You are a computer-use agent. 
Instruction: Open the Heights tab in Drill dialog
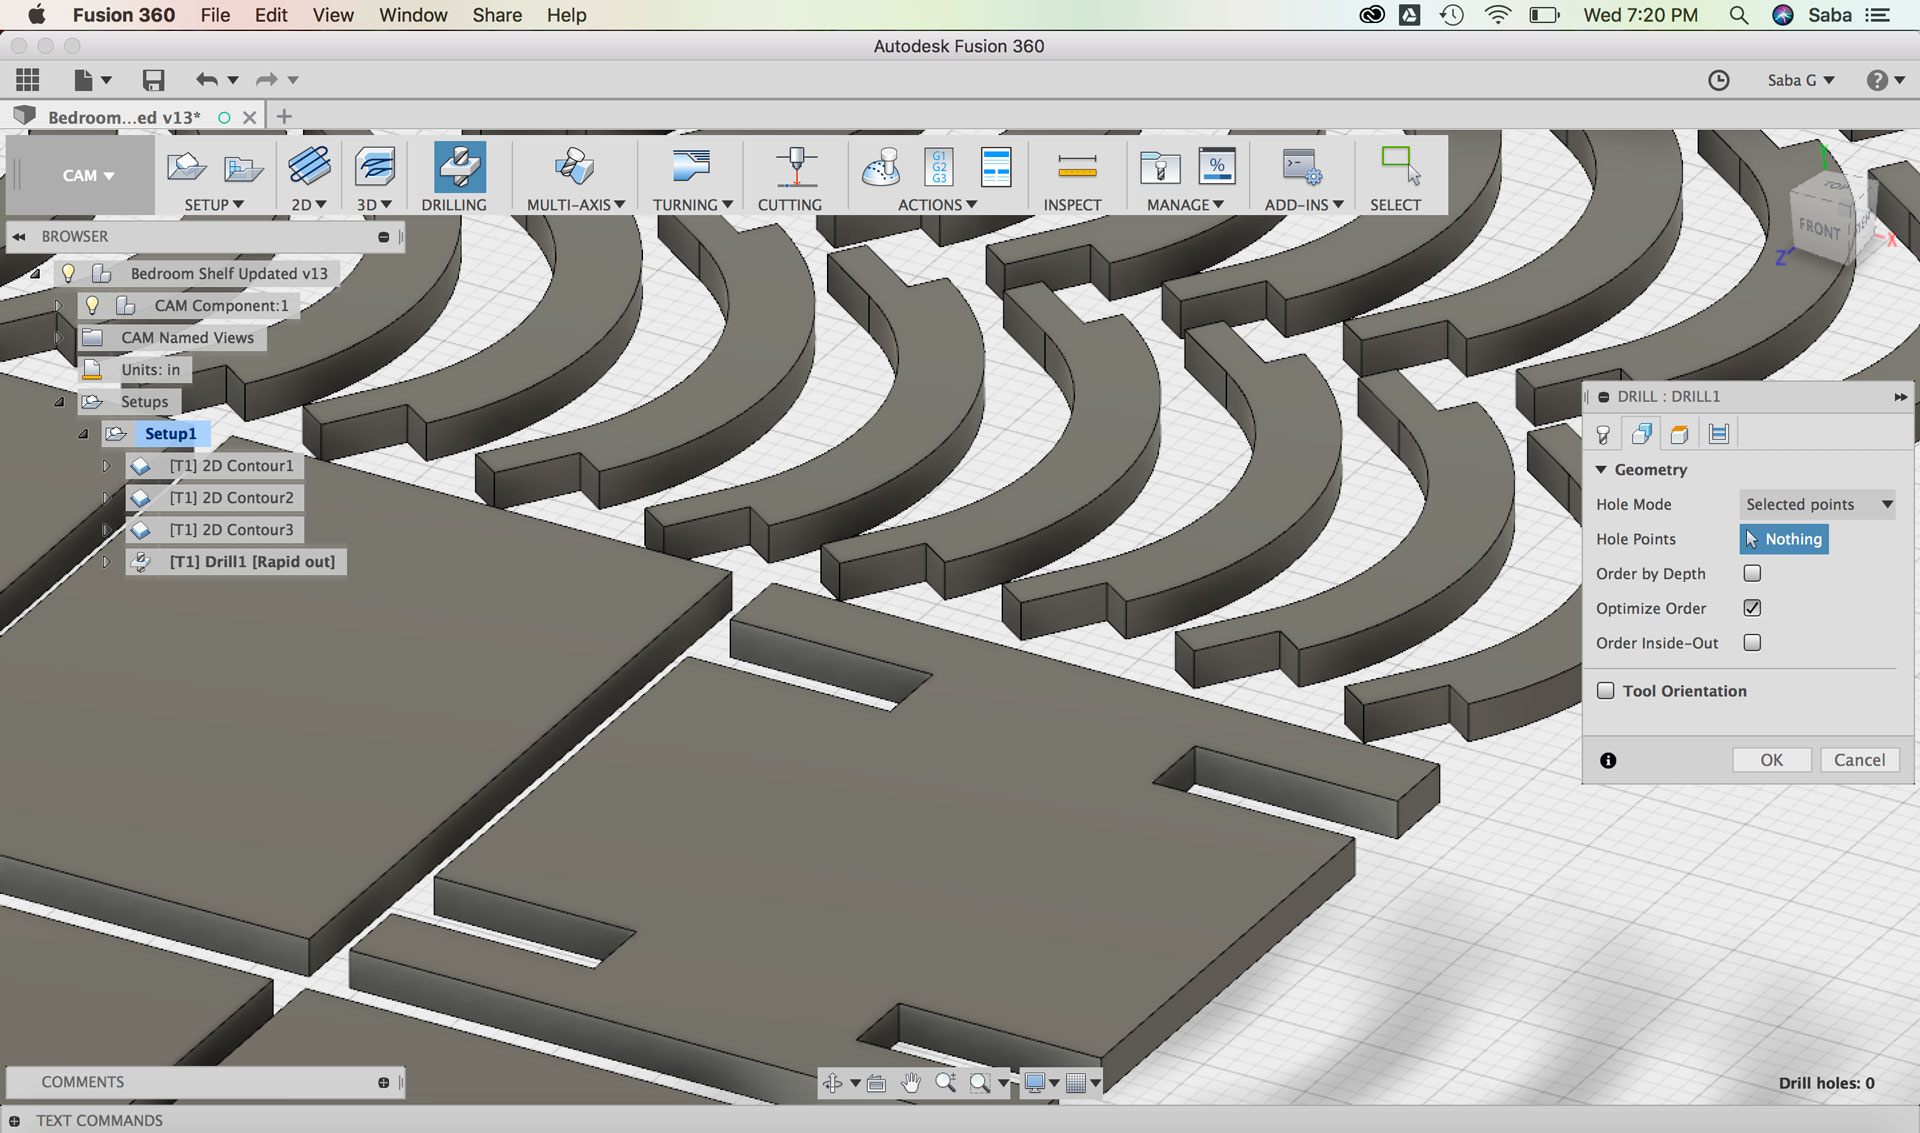tap(1680, 434)
